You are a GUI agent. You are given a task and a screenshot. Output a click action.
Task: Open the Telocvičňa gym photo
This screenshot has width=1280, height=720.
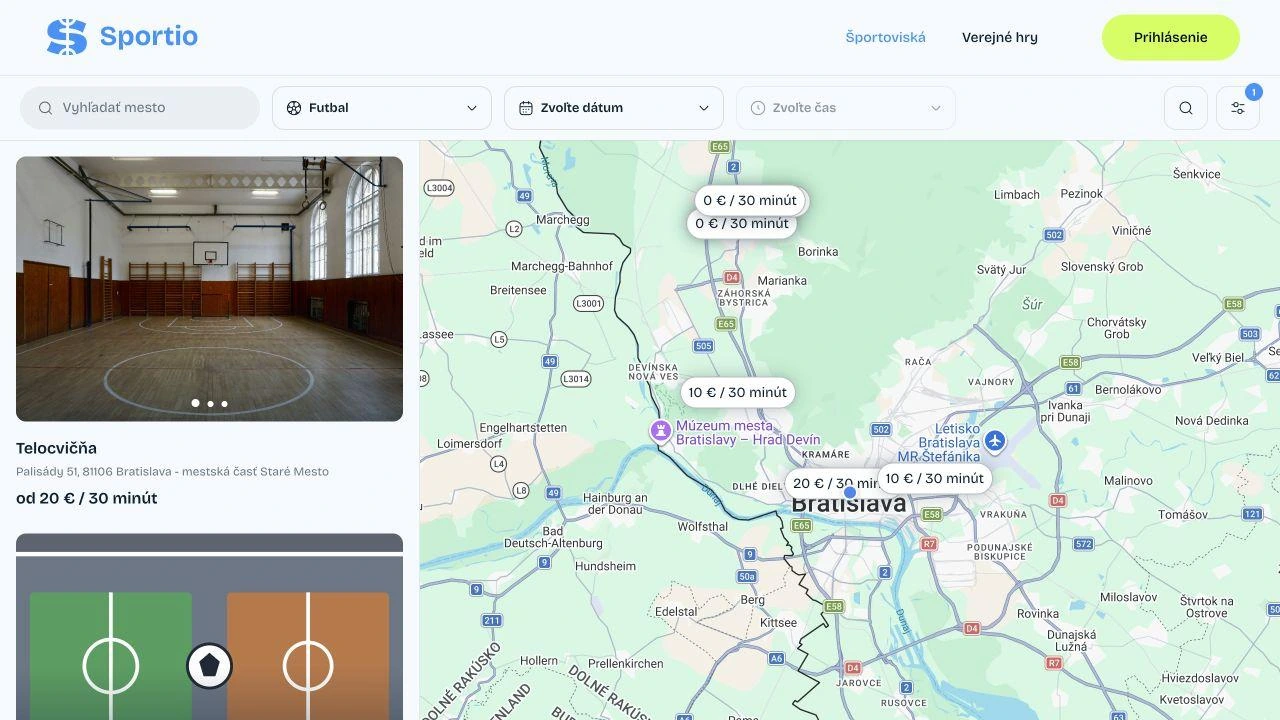tap(209, 289)
